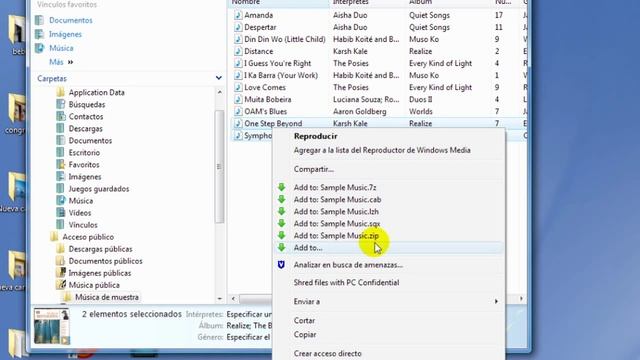
Task: Click the Intérpretes column header
Action: 350,2
